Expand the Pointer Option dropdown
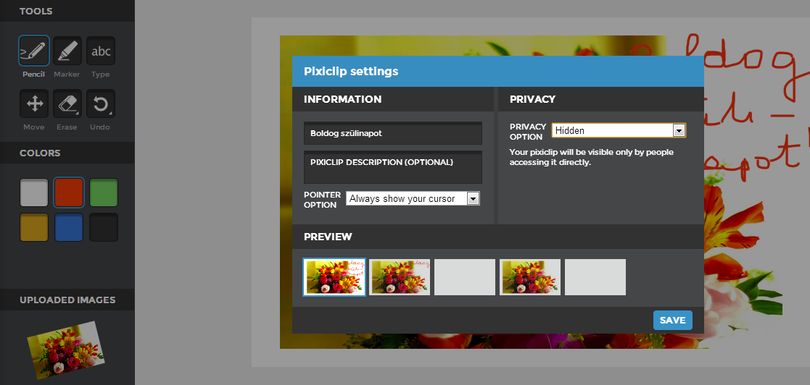810x385 pixels. 413,199
